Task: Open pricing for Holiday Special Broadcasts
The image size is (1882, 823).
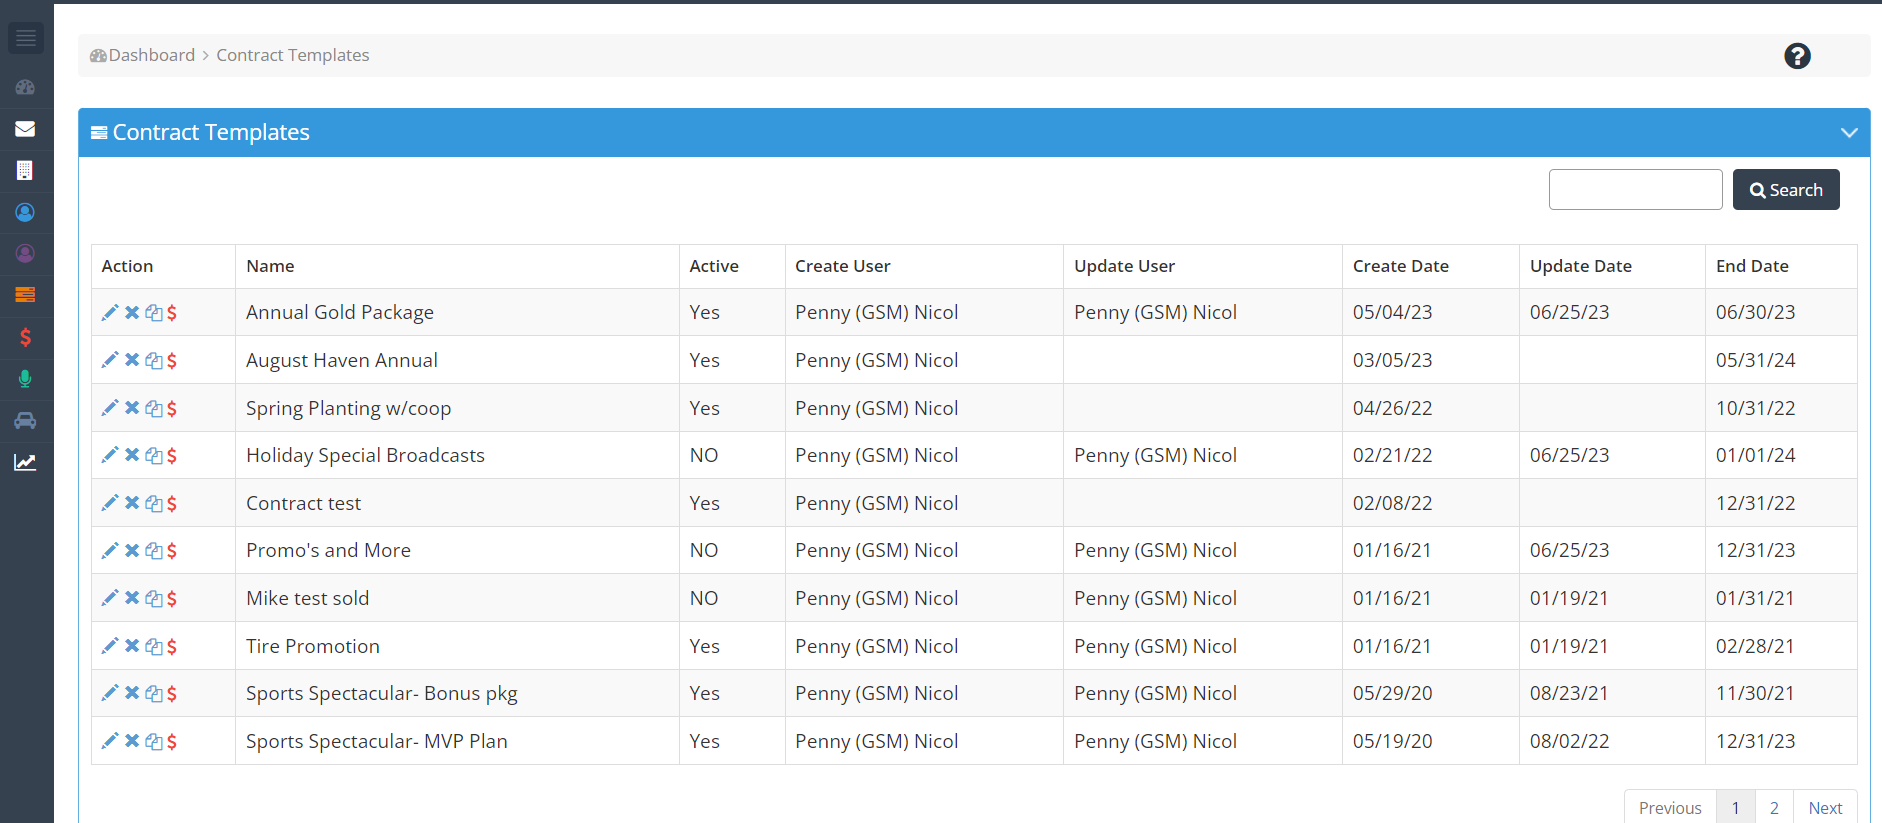Action: [x=172, y=456]
